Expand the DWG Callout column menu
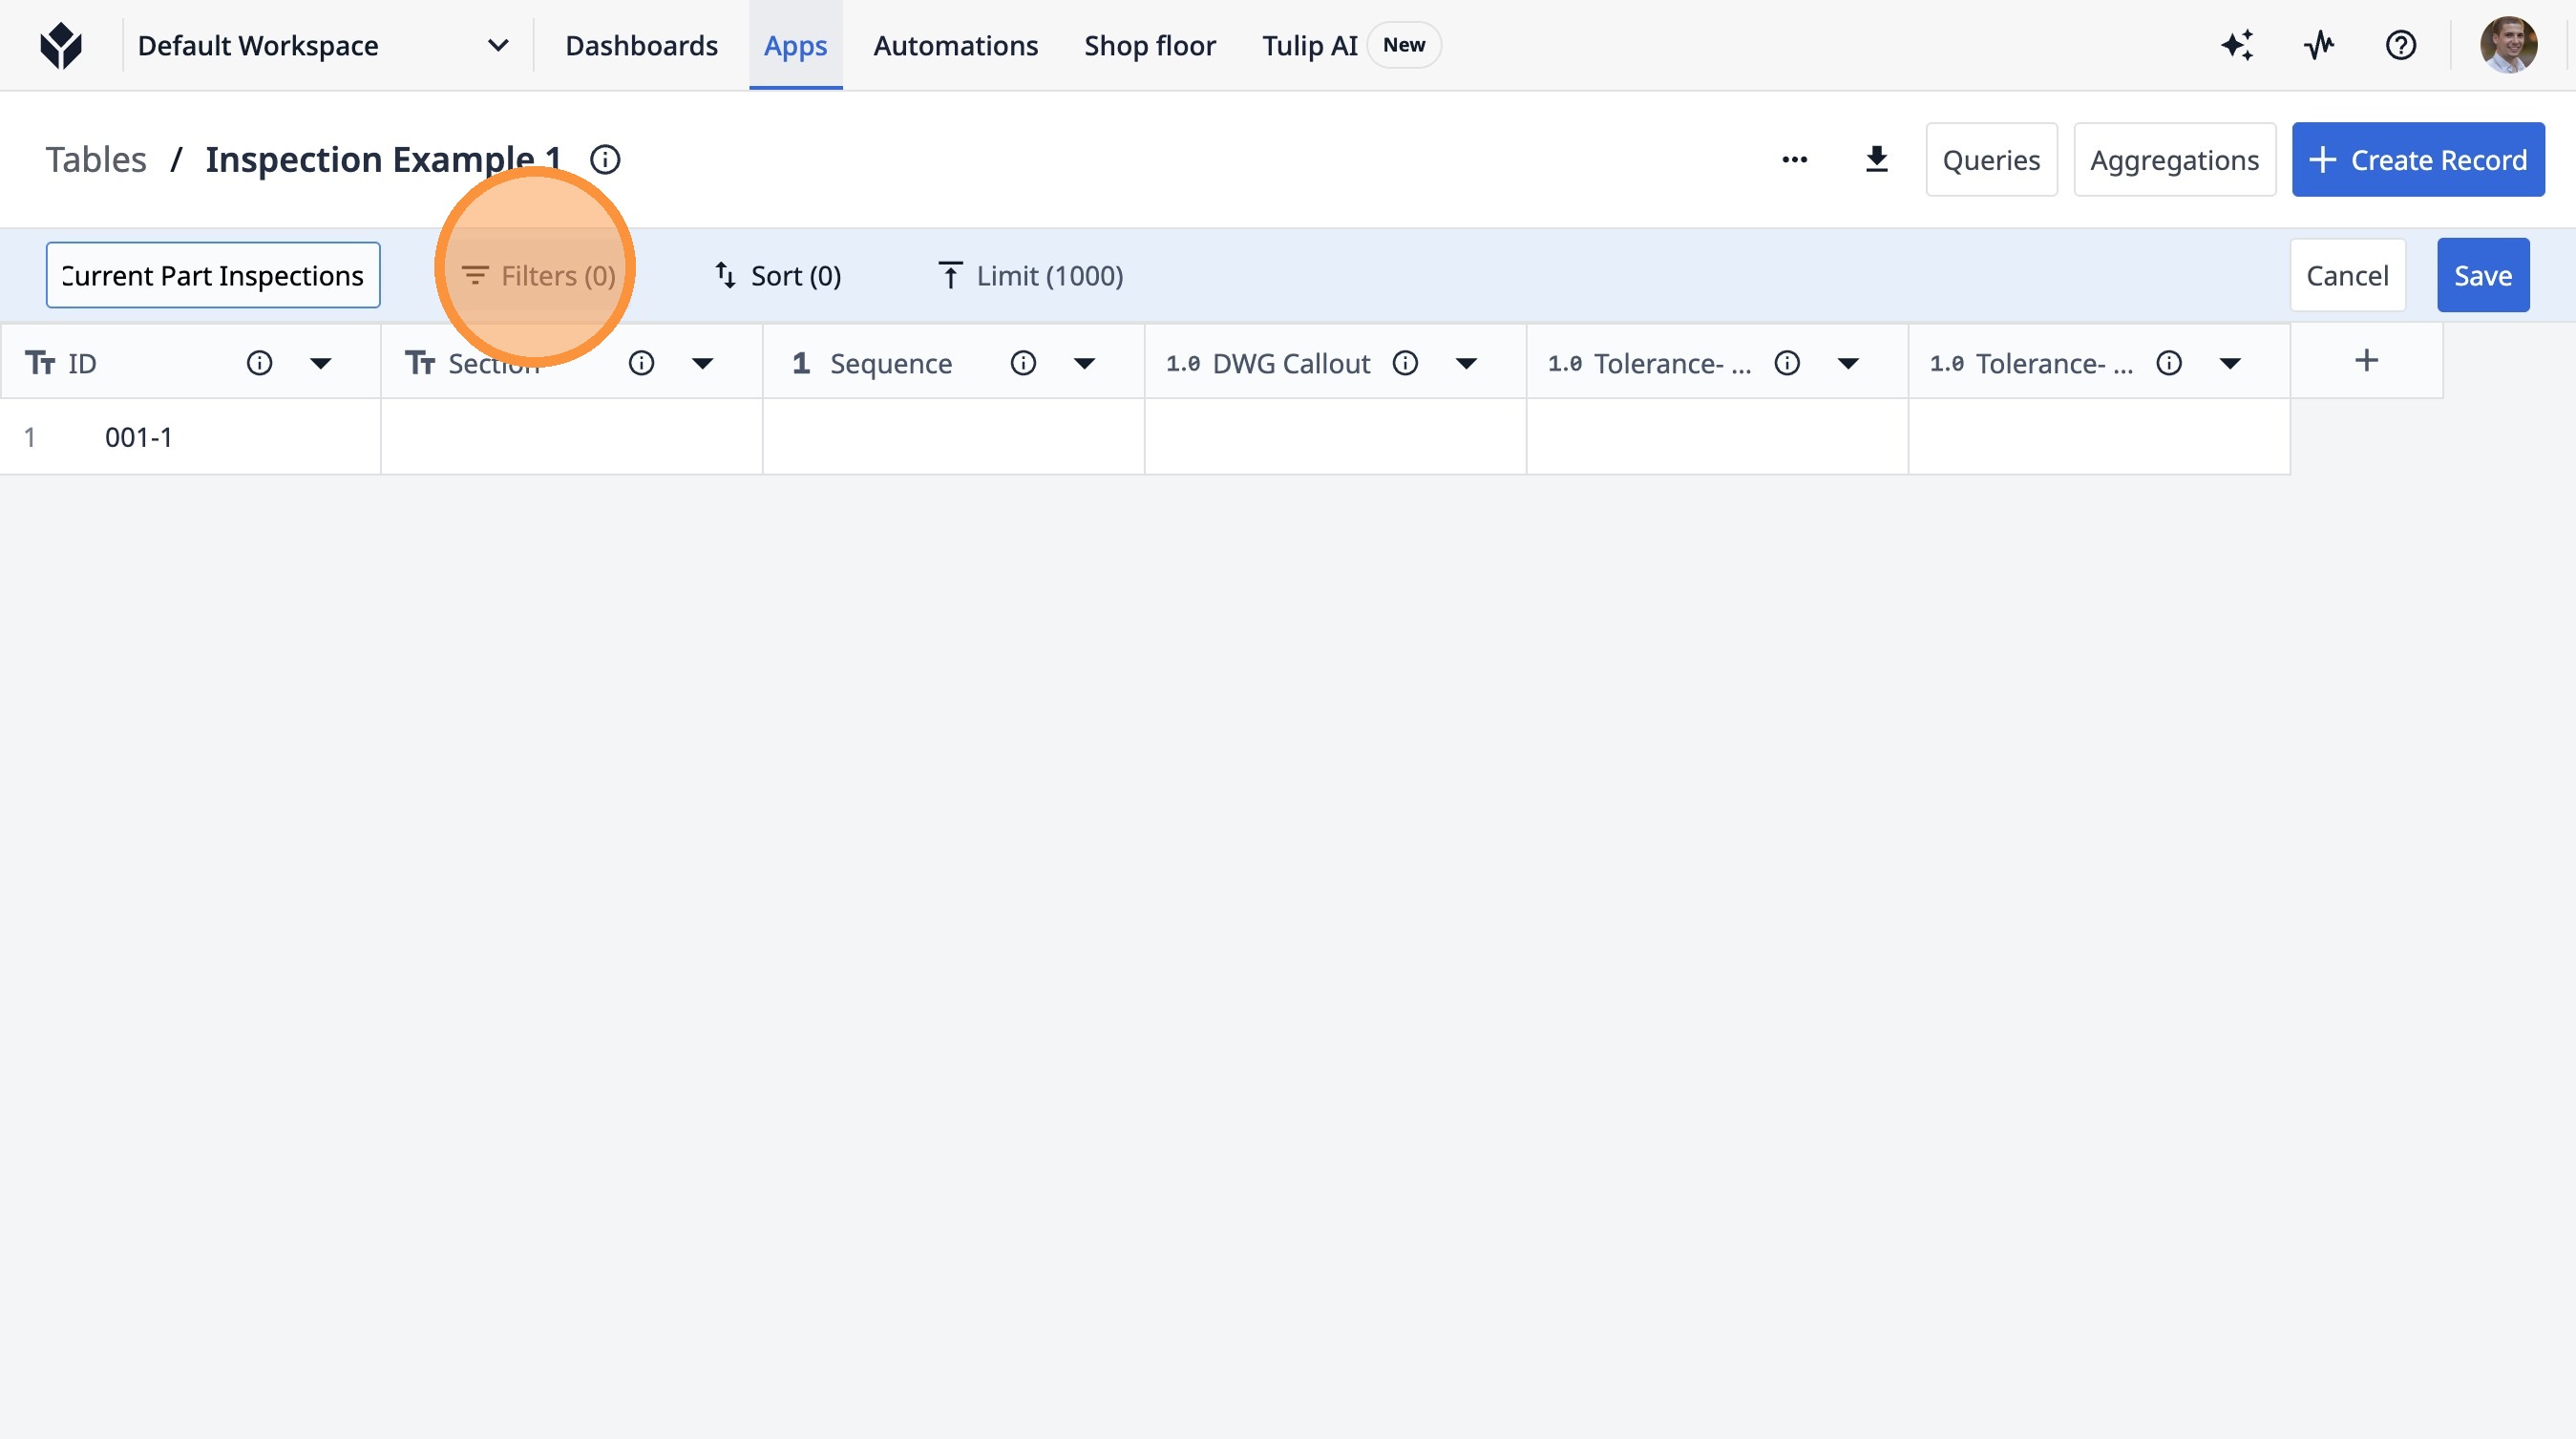The image size is (2576, 1439). pos(1466,363)
